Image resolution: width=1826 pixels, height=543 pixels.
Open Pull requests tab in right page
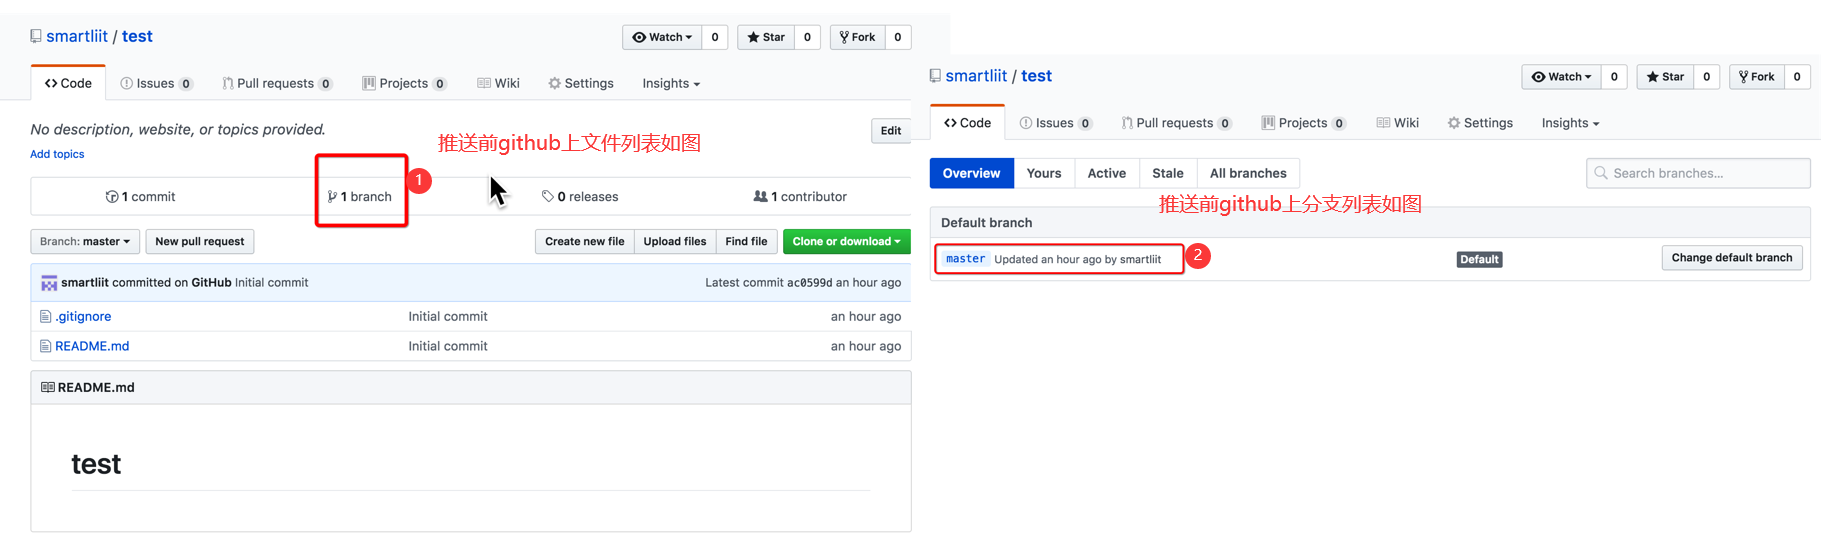click(x=1176, y=123)
